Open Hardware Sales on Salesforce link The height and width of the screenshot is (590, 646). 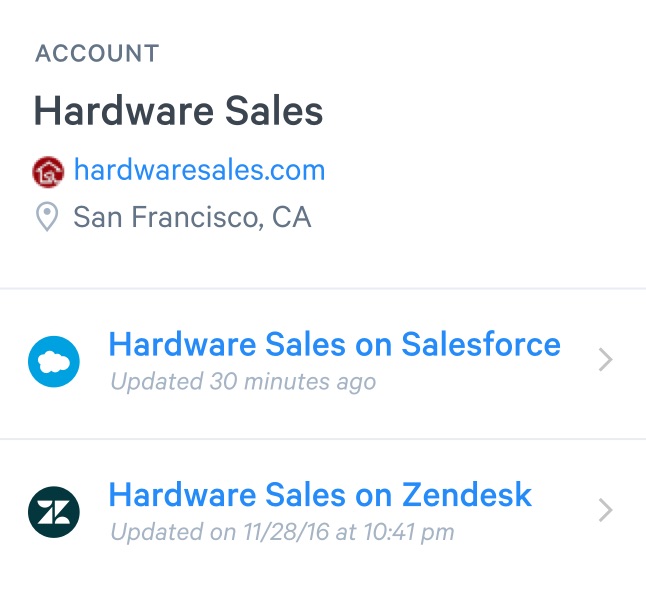pos(334,344)
